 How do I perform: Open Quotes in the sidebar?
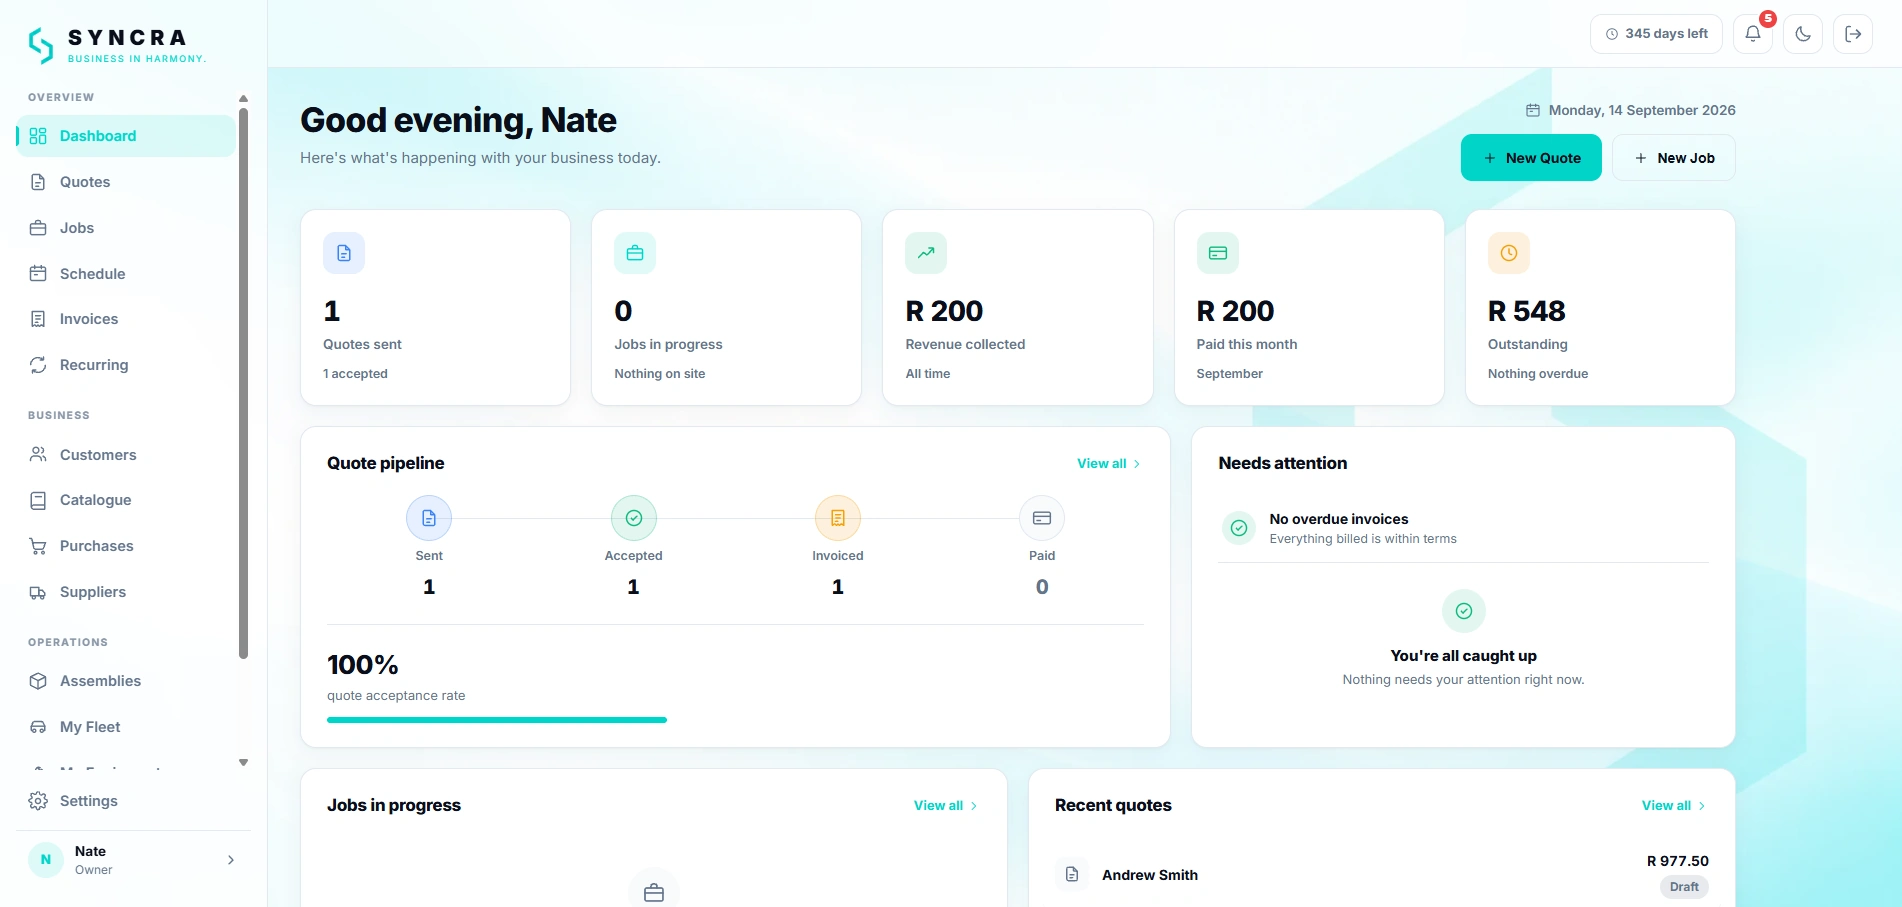pos(126,182)
